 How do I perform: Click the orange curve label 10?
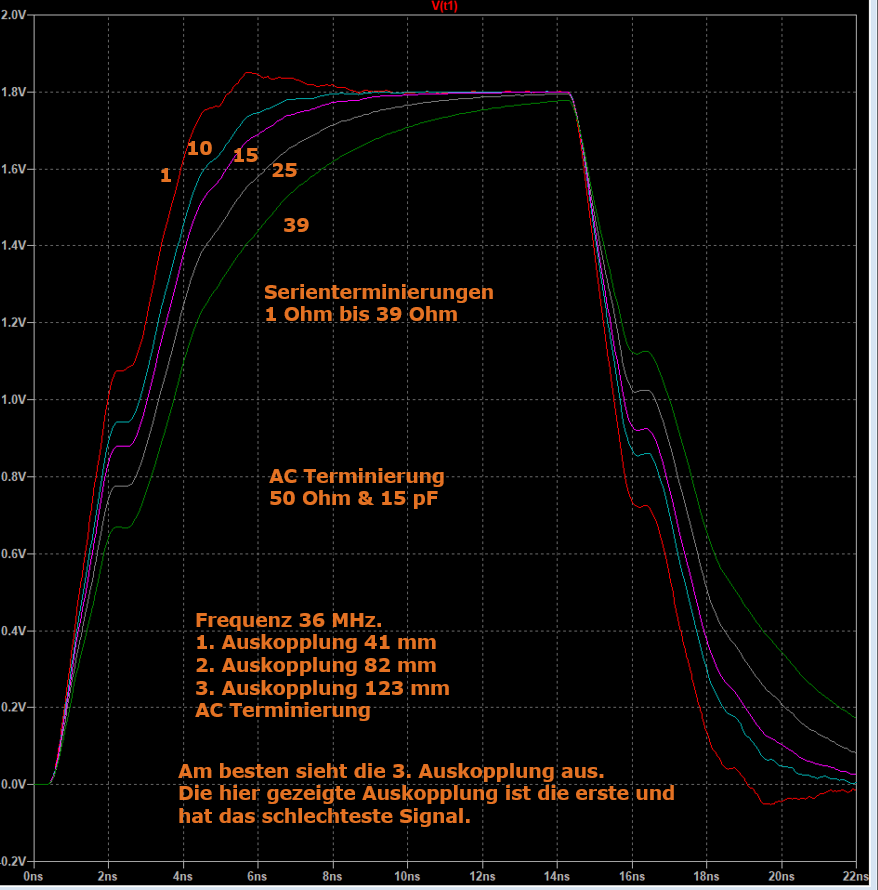click(200, 149)
